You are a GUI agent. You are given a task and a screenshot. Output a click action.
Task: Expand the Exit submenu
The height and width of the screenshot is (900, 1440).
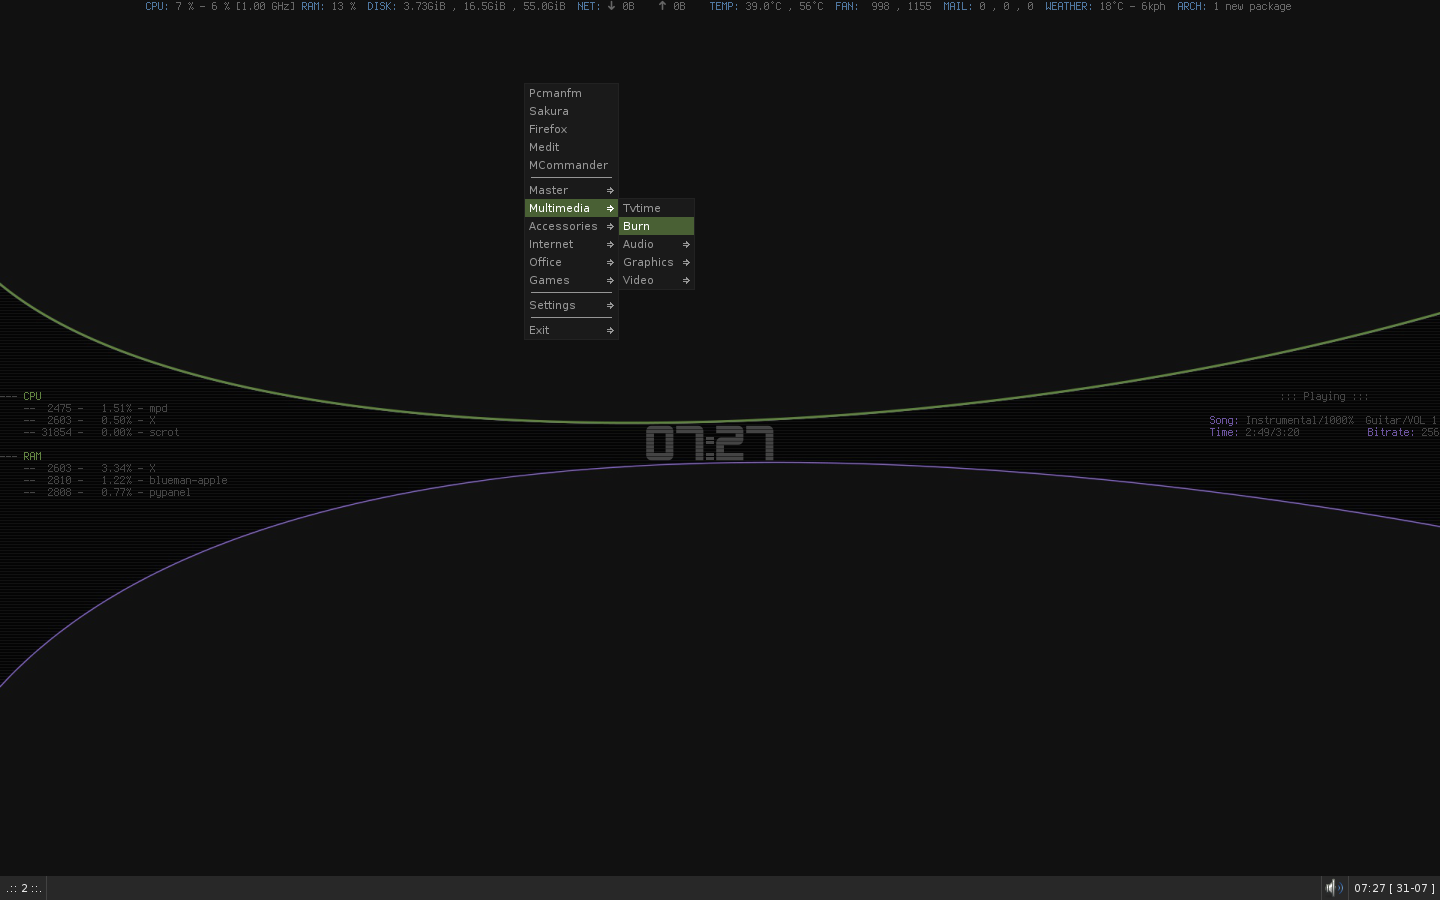point(571,330)
